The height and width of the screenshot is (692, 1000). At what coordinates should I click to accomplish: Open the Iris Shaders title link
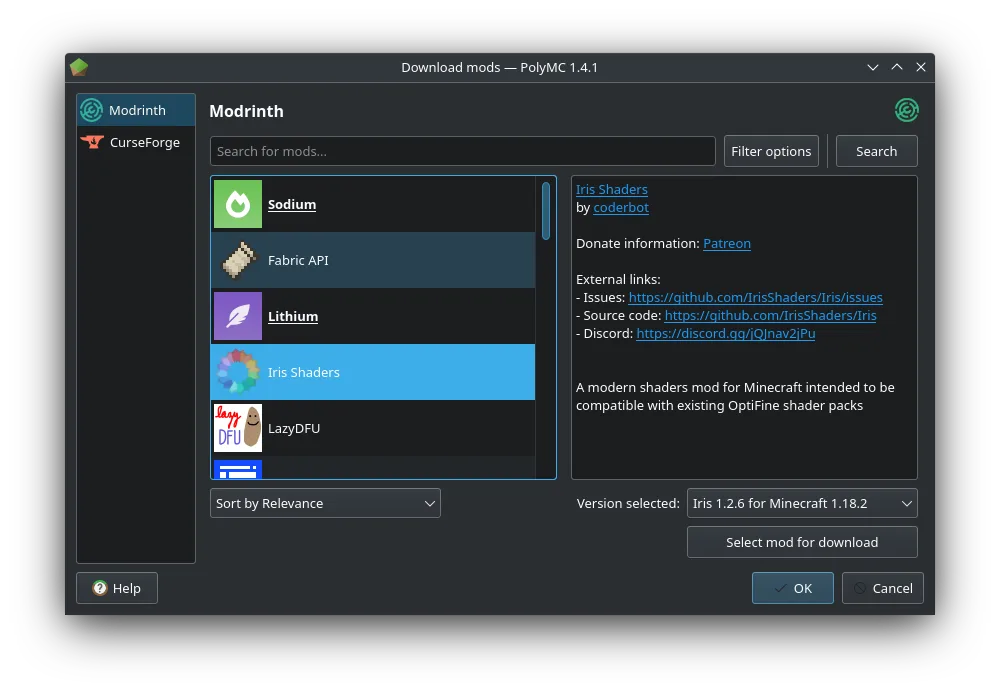point(612,189)
